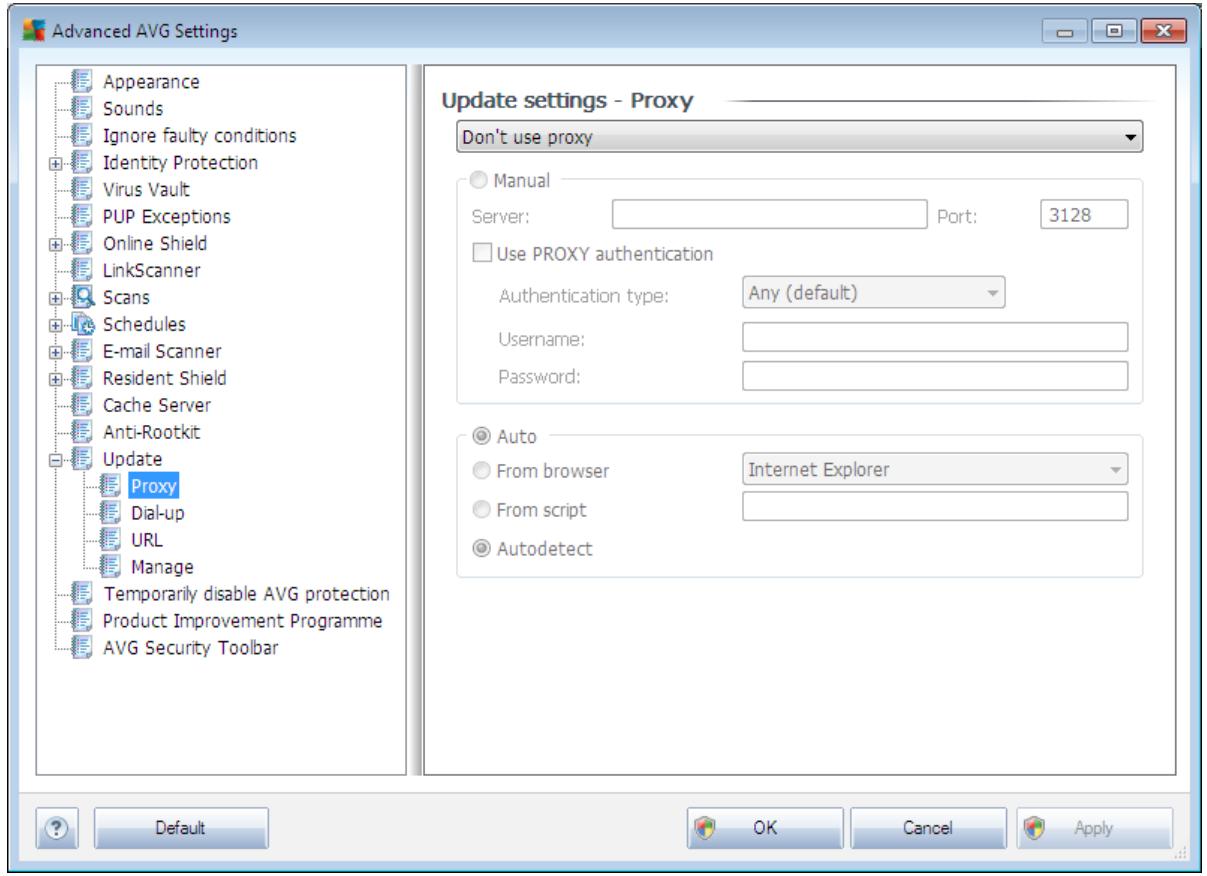Screen dimensions: 1207x876
Task: Click the Cancel button
Action: 930,828
